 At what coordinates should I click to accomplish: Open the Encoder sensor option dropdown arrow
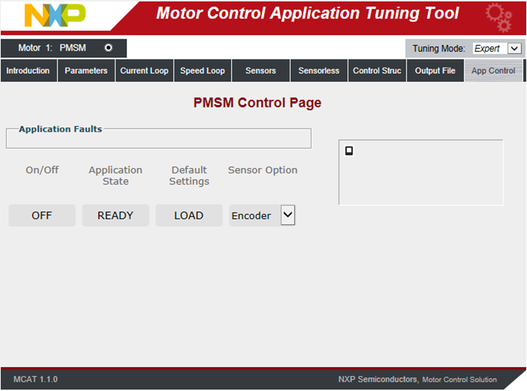click(x=288, y=215)
